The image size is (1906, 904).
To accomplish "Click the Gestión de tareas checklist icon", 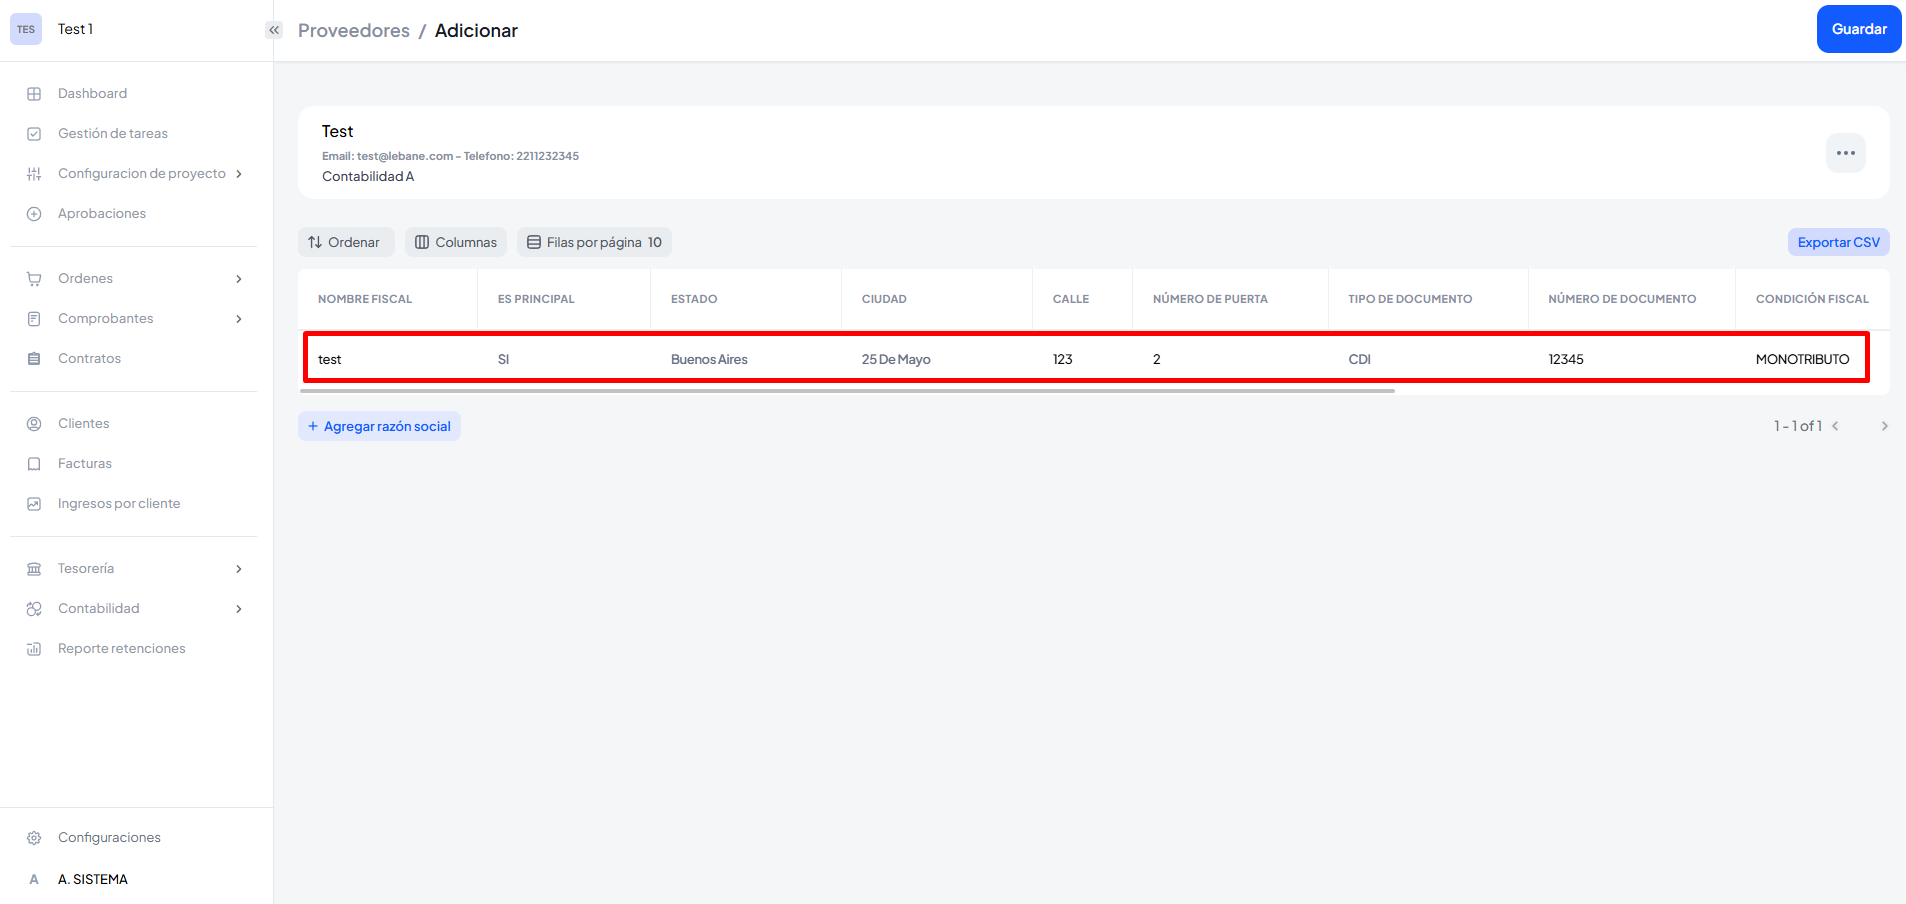I will click(x=34, y=134).
